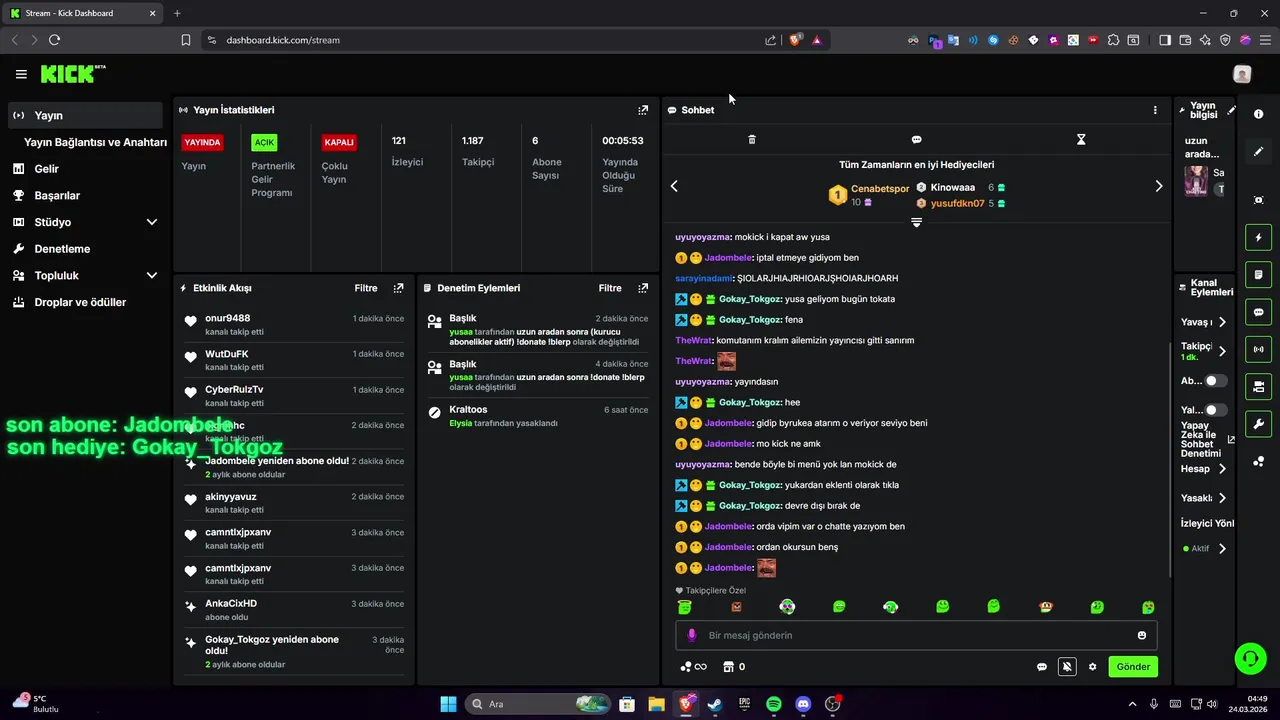Open Discord from the taskbar
This screenshot has width=1280, height=720.
point(803,704)
